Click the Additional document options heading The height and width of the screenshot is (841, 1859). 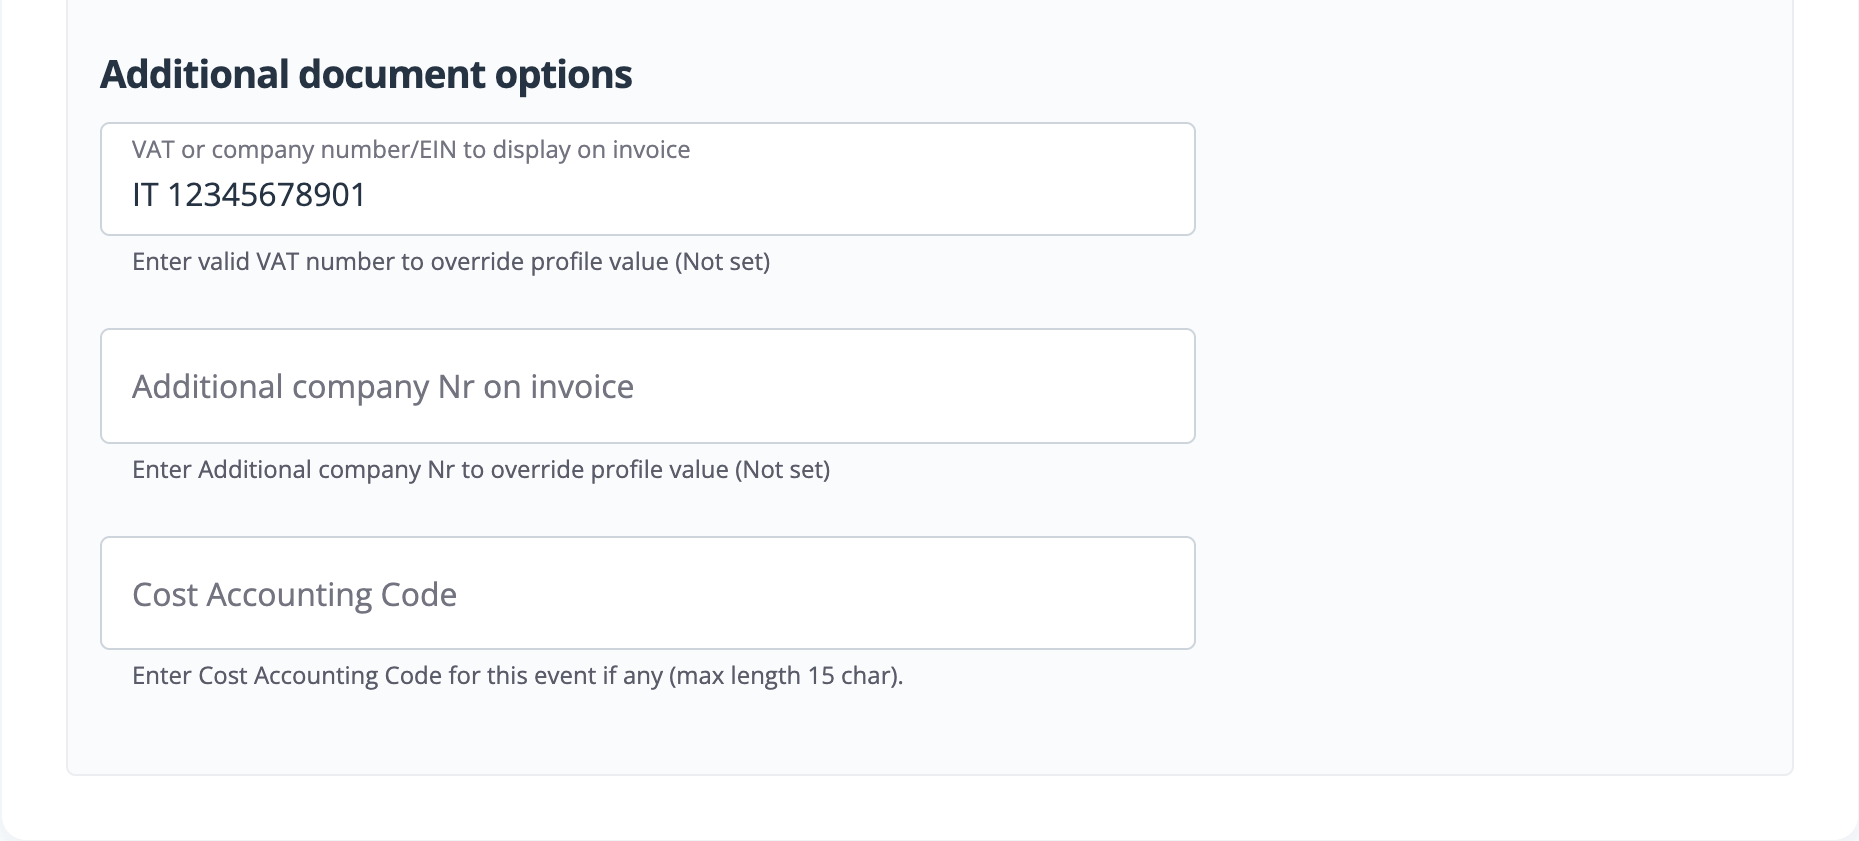[x=366, y=72]
